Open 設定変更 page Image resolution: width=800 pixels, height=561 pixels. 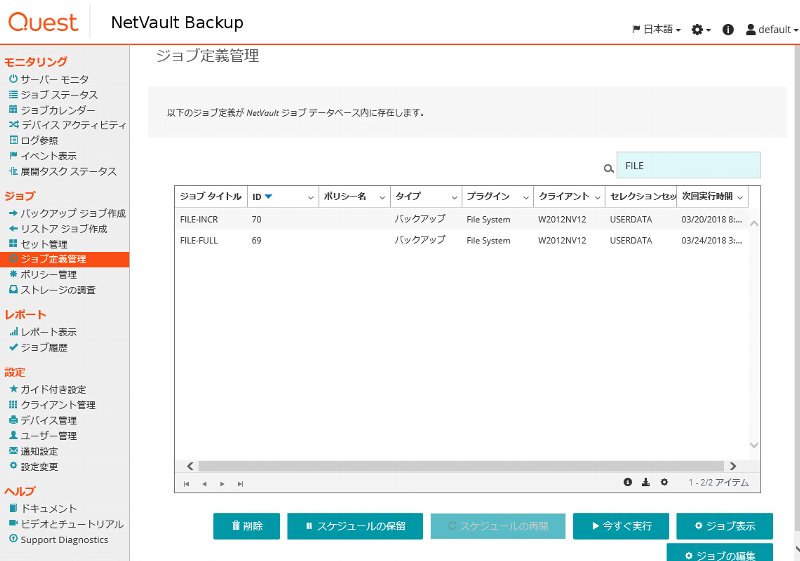tap(34, 466)
